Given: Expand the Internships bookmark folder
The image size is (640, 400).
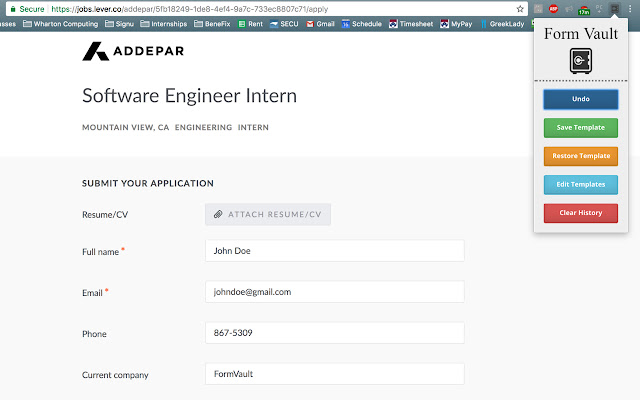Looking at the screenshot, I should click(164, 24).
